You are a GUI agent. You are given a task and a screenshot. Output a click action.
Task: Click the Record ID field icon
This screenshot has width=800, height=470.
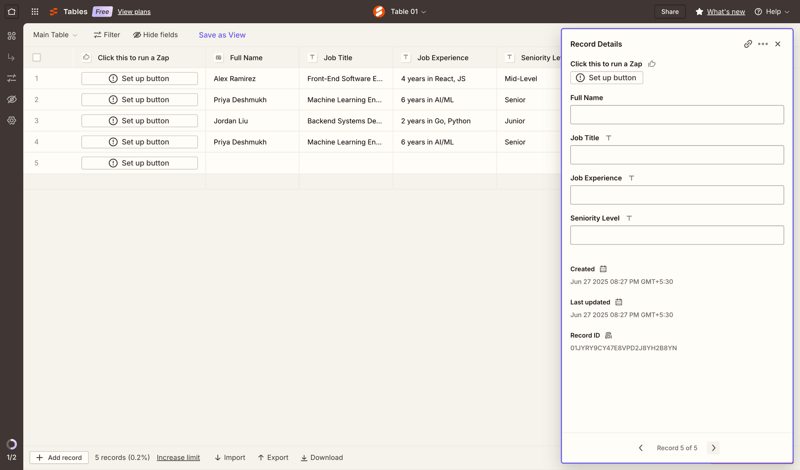[x=608, y=335]
